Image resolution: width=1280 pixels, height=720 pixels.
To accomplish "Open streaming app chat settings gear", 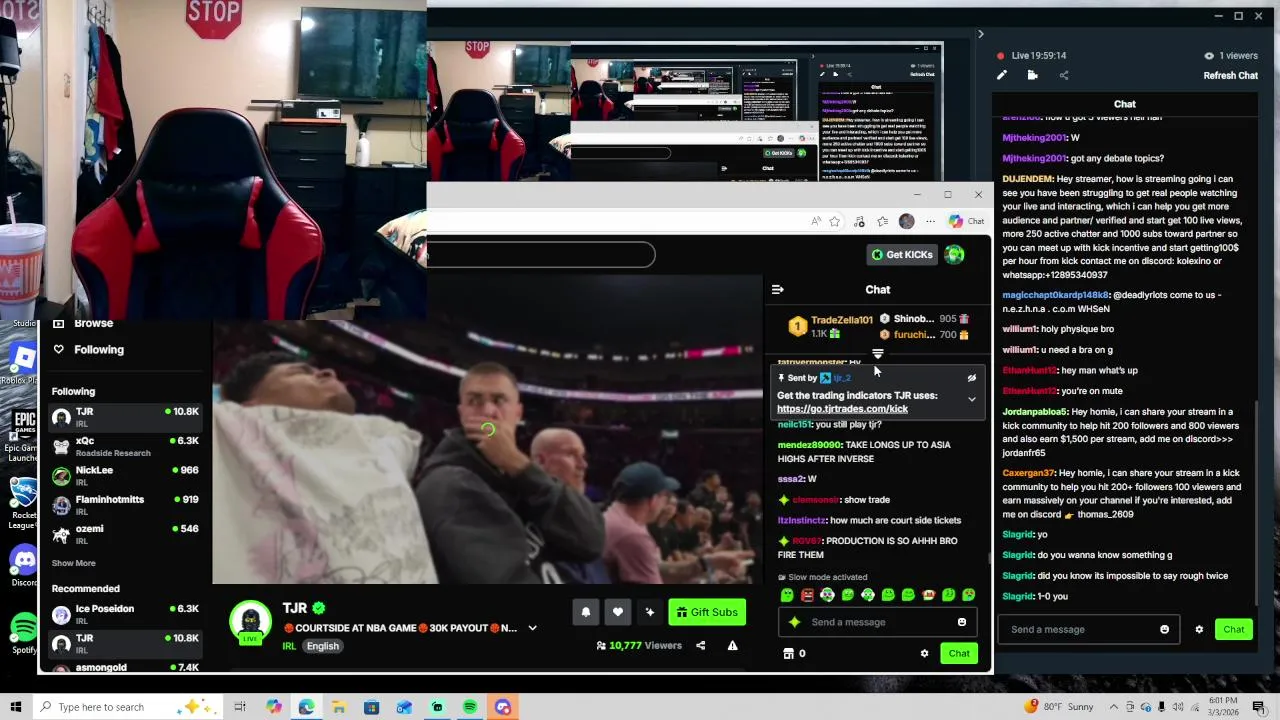I will click(1199, 630).
